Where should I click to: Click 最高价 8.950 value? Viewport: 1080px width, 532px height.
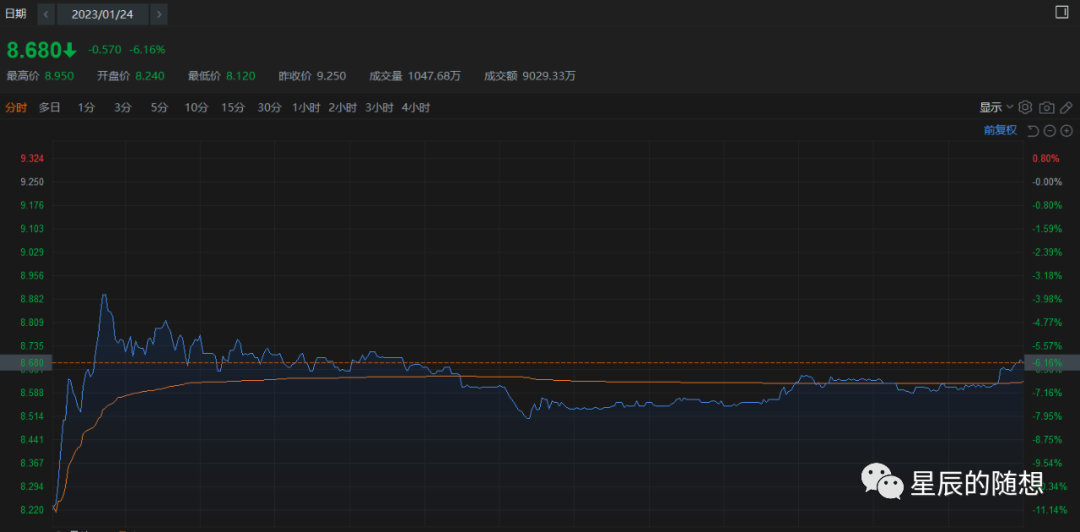pos(59,76)
